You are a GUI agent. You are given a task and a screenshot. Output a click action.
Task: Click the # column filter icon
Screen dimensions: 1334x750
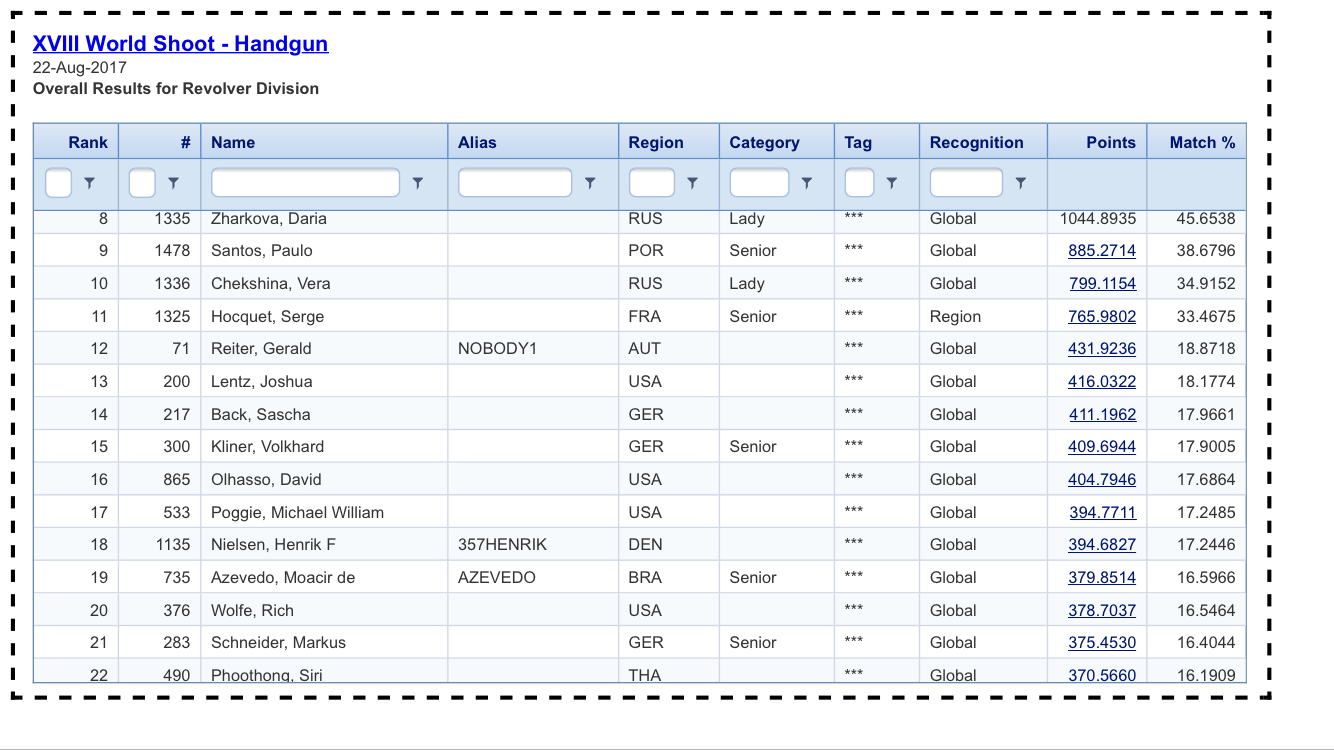click(173, 183)
